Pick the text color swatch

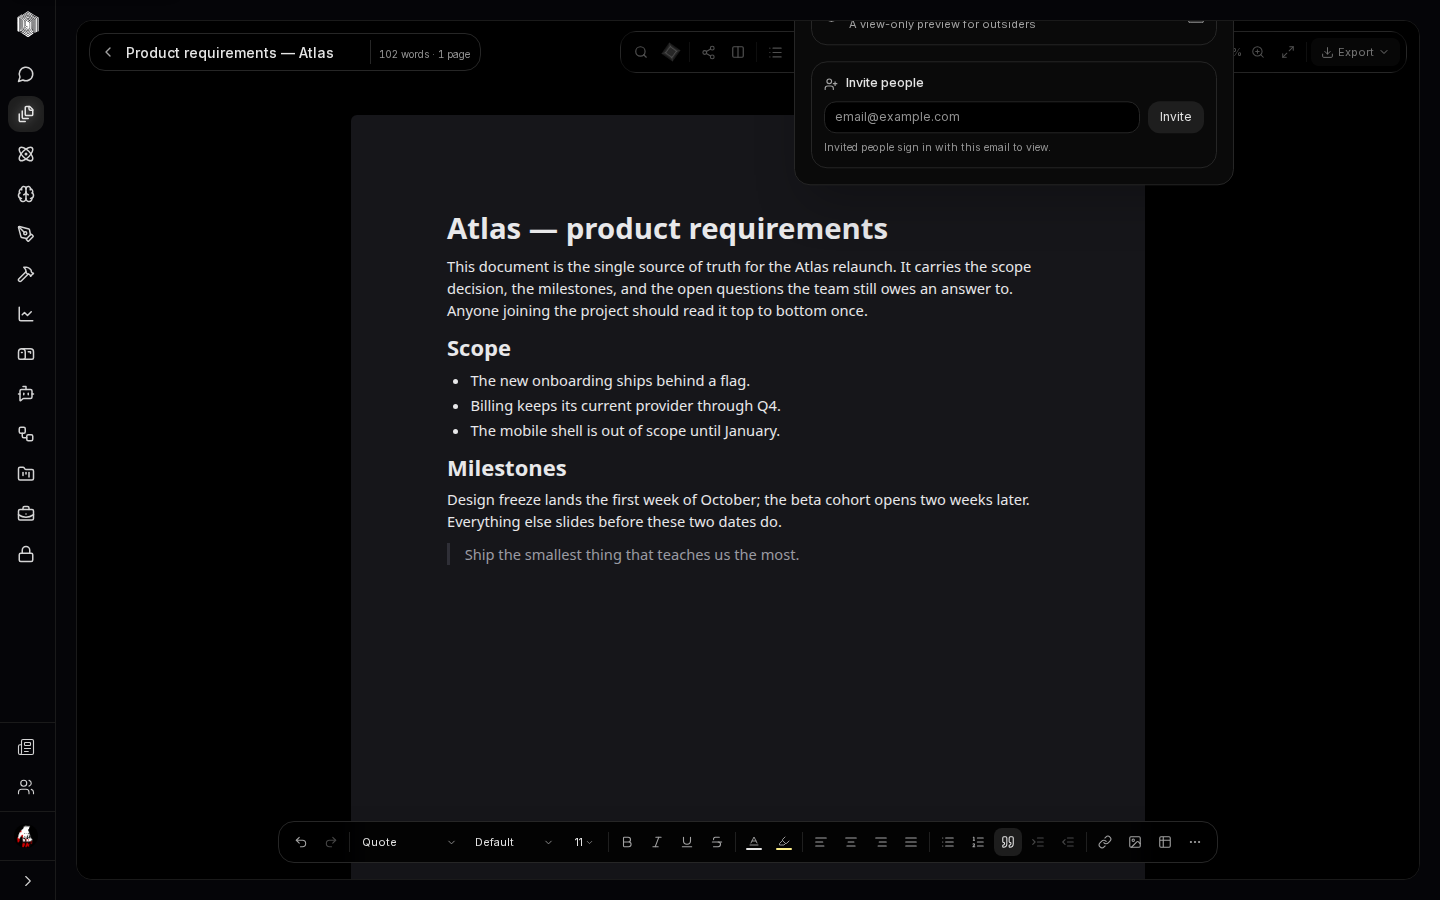point(754,842)
